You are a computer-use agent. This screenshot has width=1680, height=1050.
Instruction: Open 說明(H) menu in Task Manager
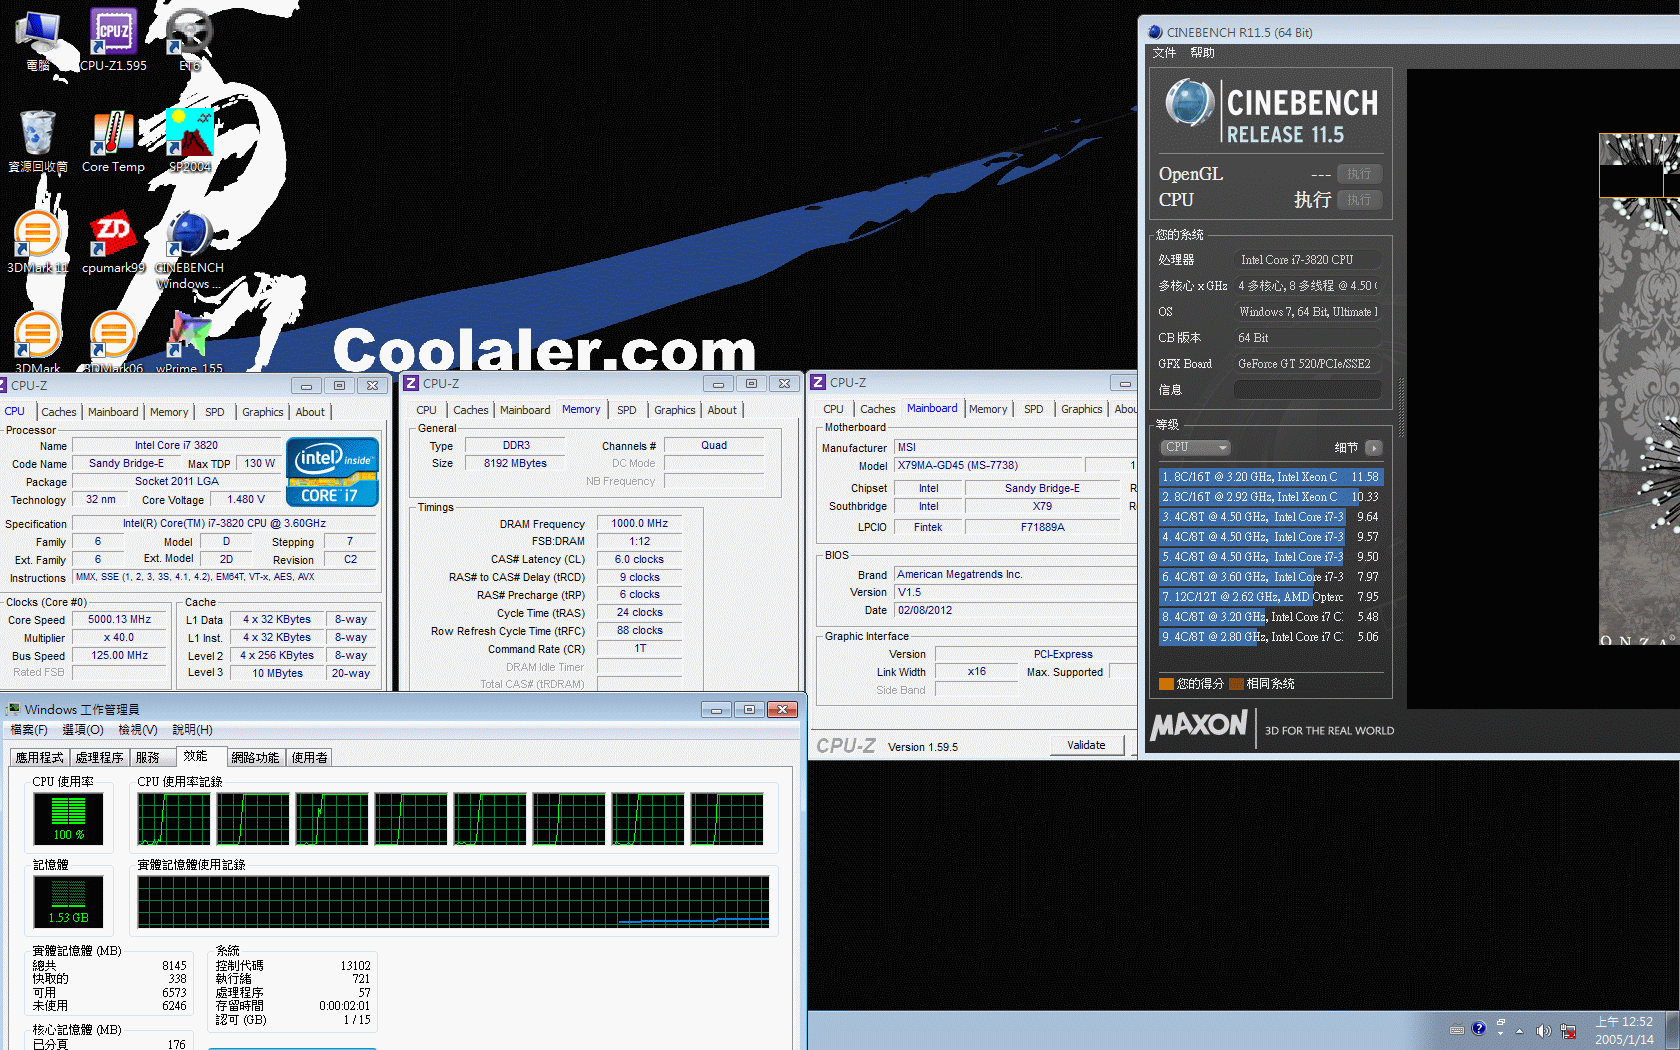coord(192,730)
